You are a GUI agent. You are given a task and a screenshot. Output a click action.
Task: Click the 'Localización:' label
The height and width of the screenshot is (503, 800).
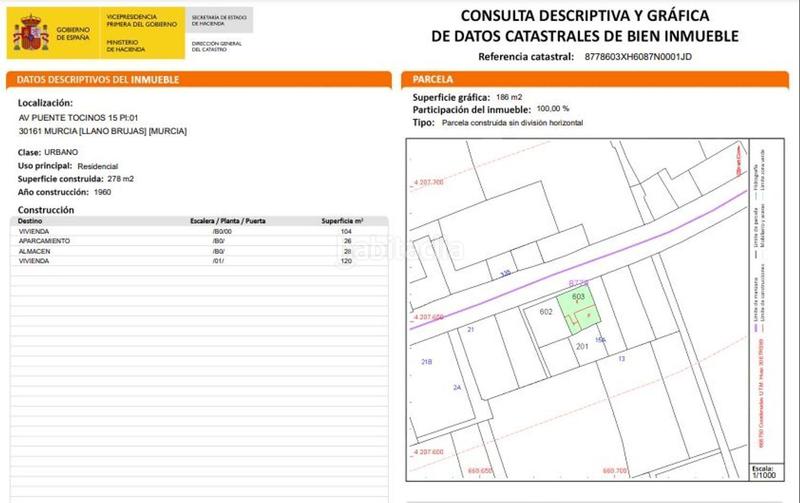[45, 103]
